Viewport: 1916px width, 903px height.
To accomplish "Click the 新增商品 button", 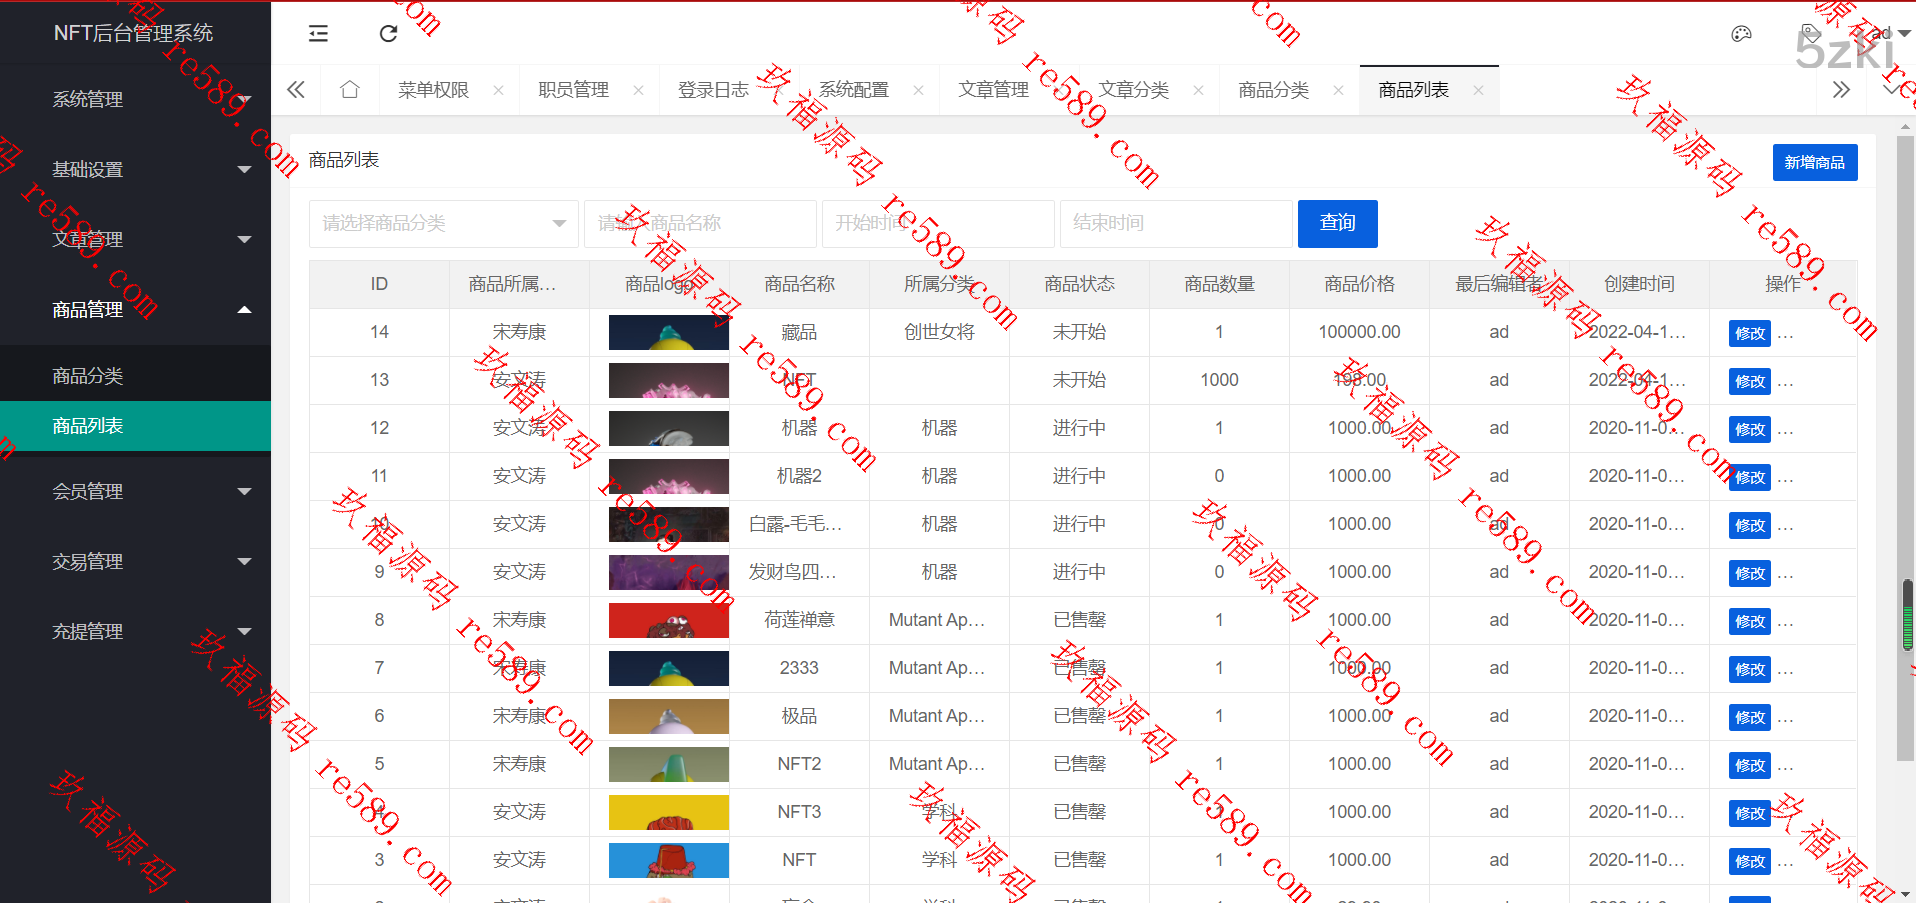I will point(1815,162).
